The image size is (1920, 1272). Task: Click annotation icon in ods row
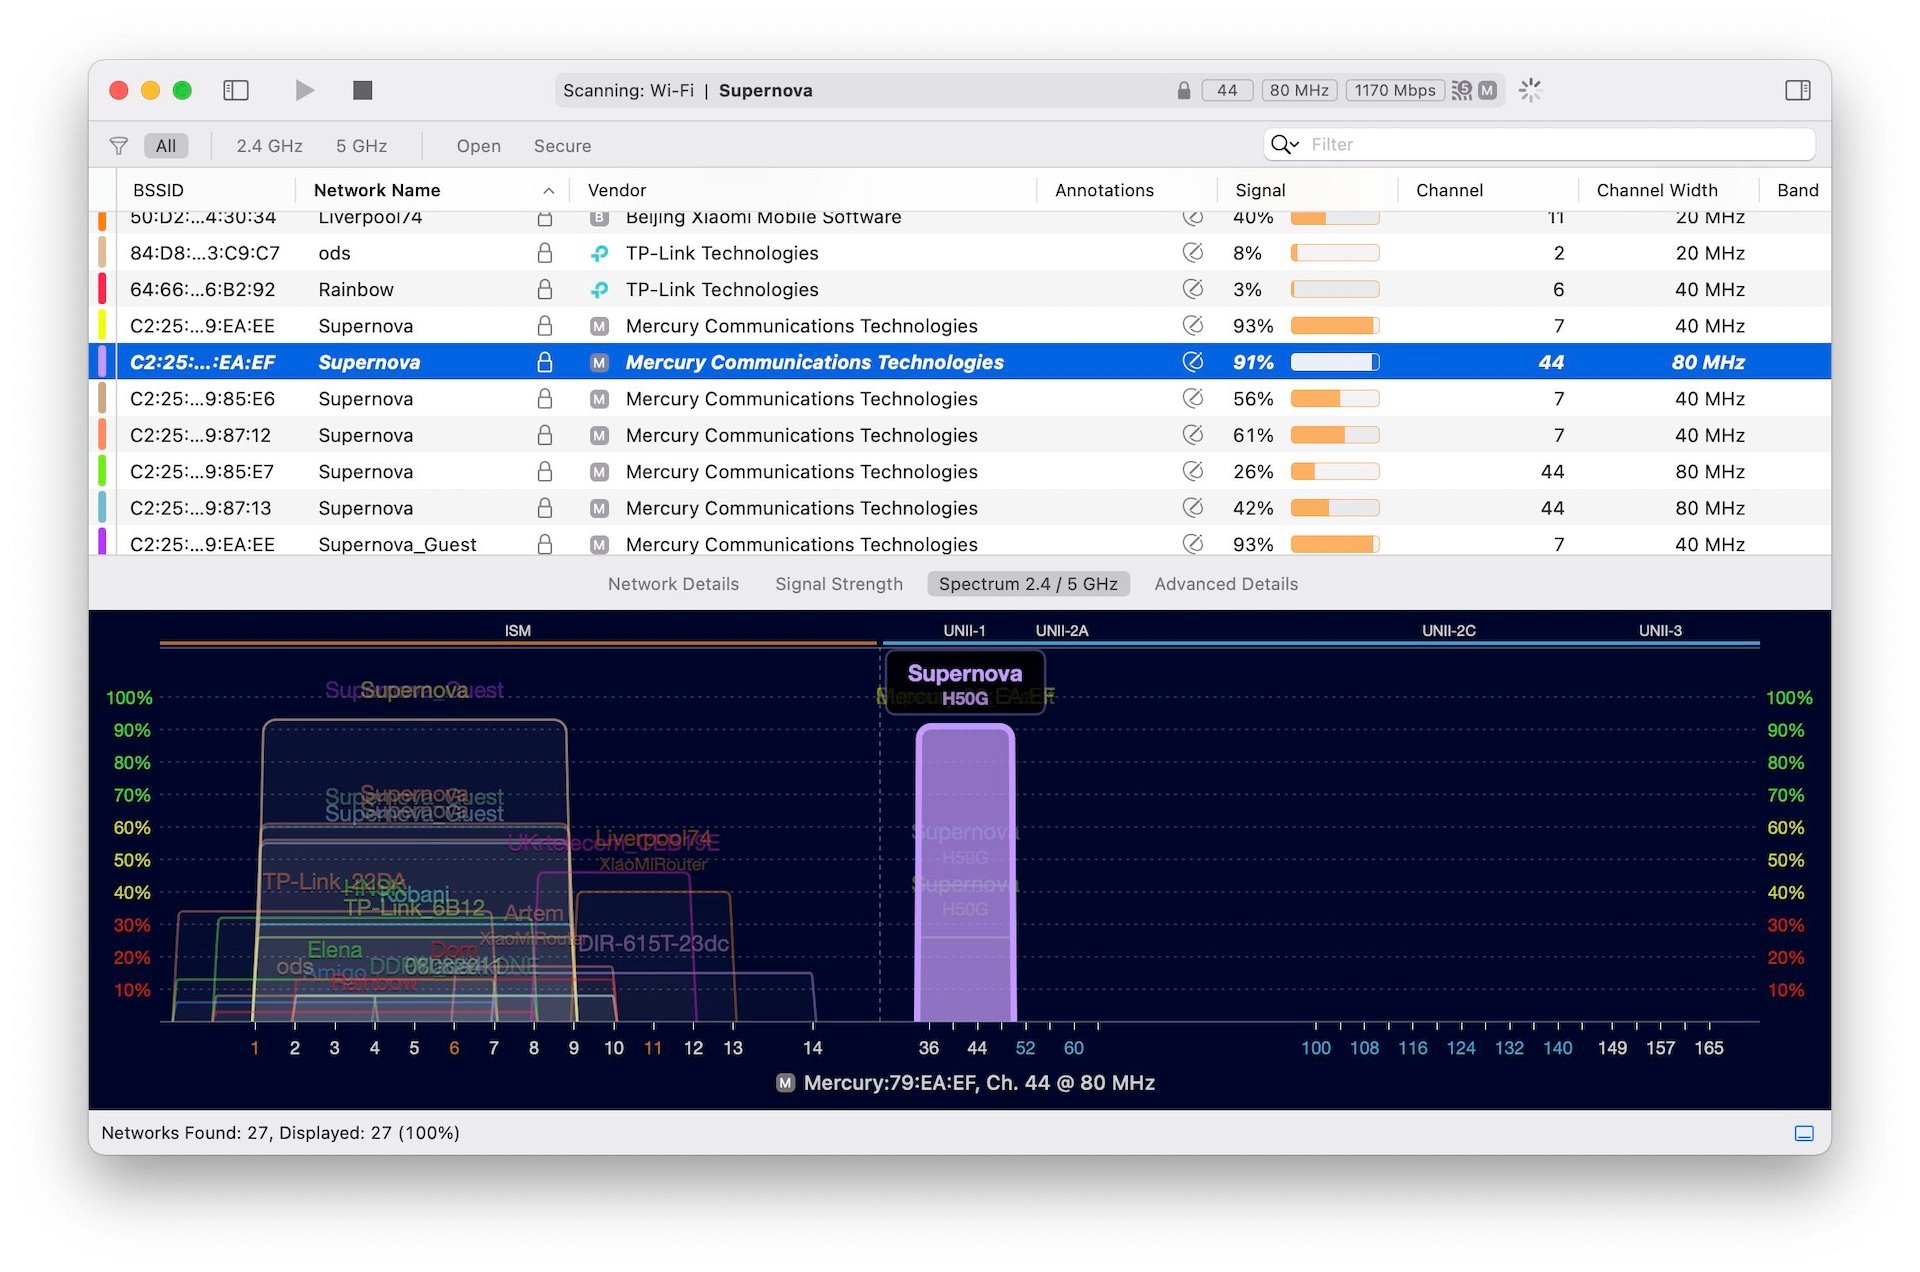1192,253
